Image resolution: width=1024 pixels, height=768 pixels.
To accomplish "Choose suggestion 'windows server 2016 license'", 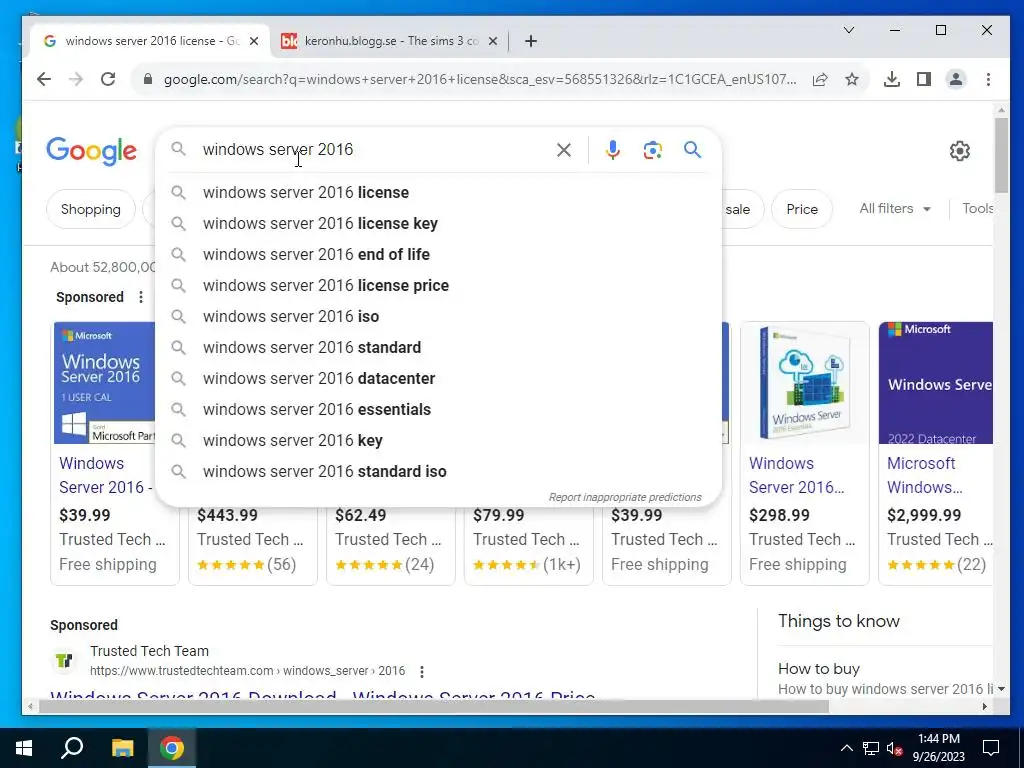I will coord(438,193).
